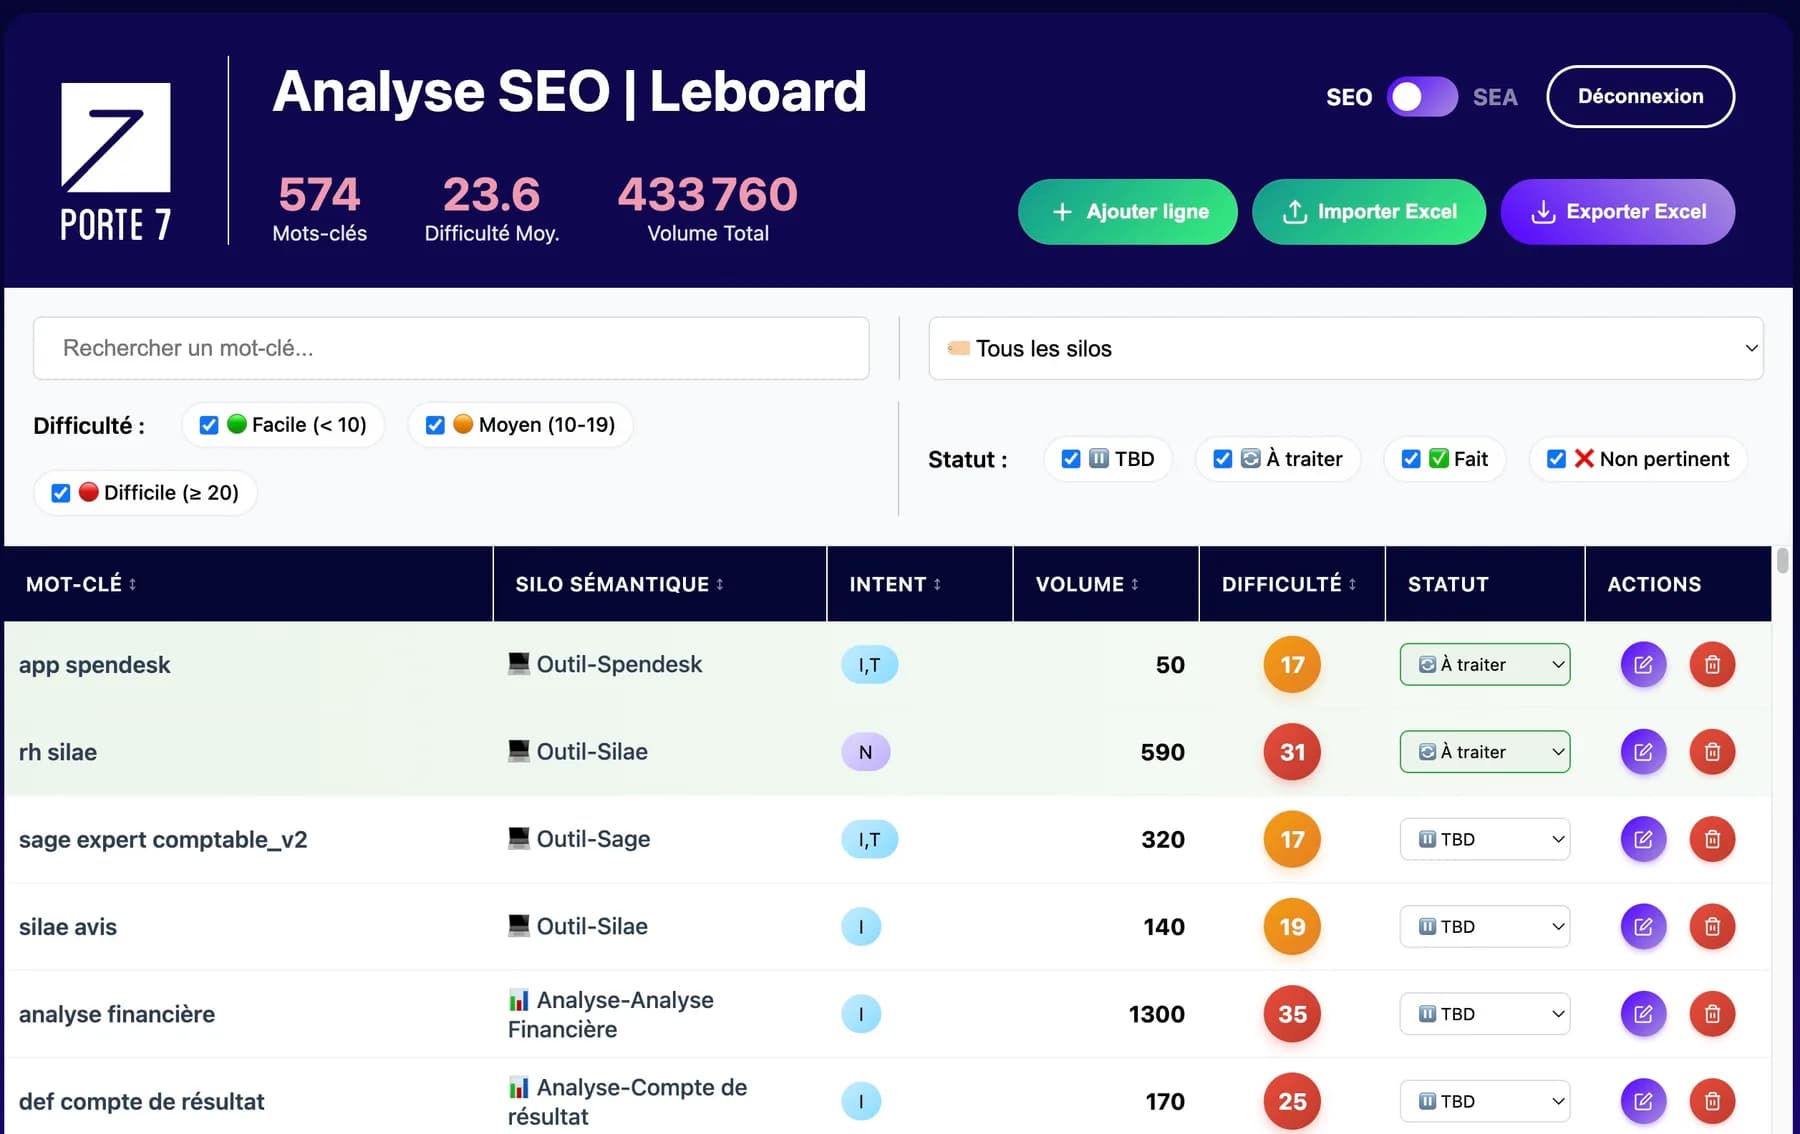The width and height of the screenshot is (1800, 1134).
Task: Delete the analyse financière row
Action: click(x=1712, y=1014)
